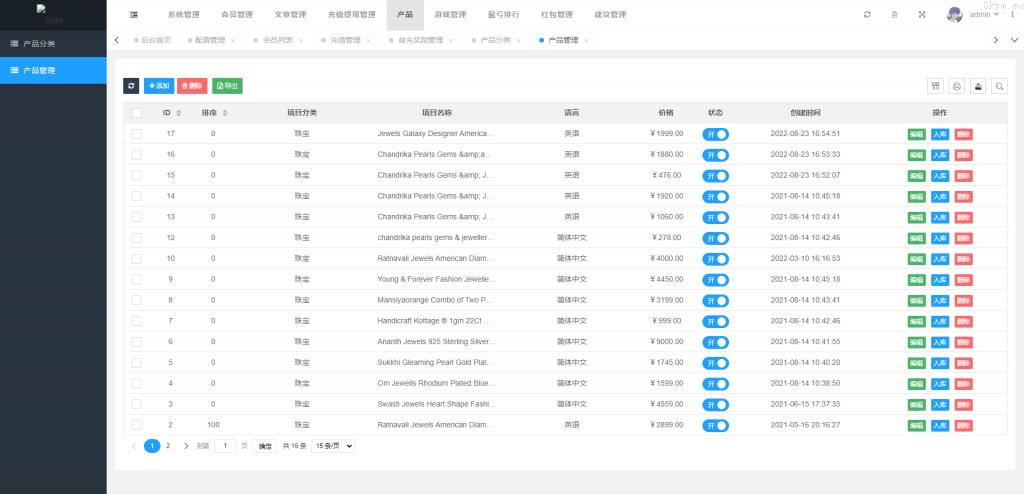Click the sidebar collapse icon in top bar

(134, 15)
